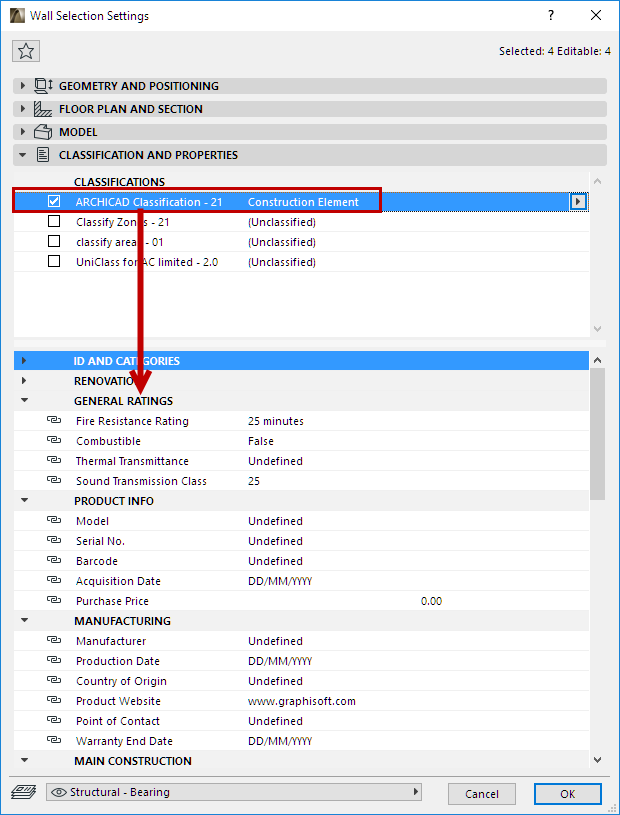Click the OK button
This screenshot has height=815, width=620.
point(568,794)
